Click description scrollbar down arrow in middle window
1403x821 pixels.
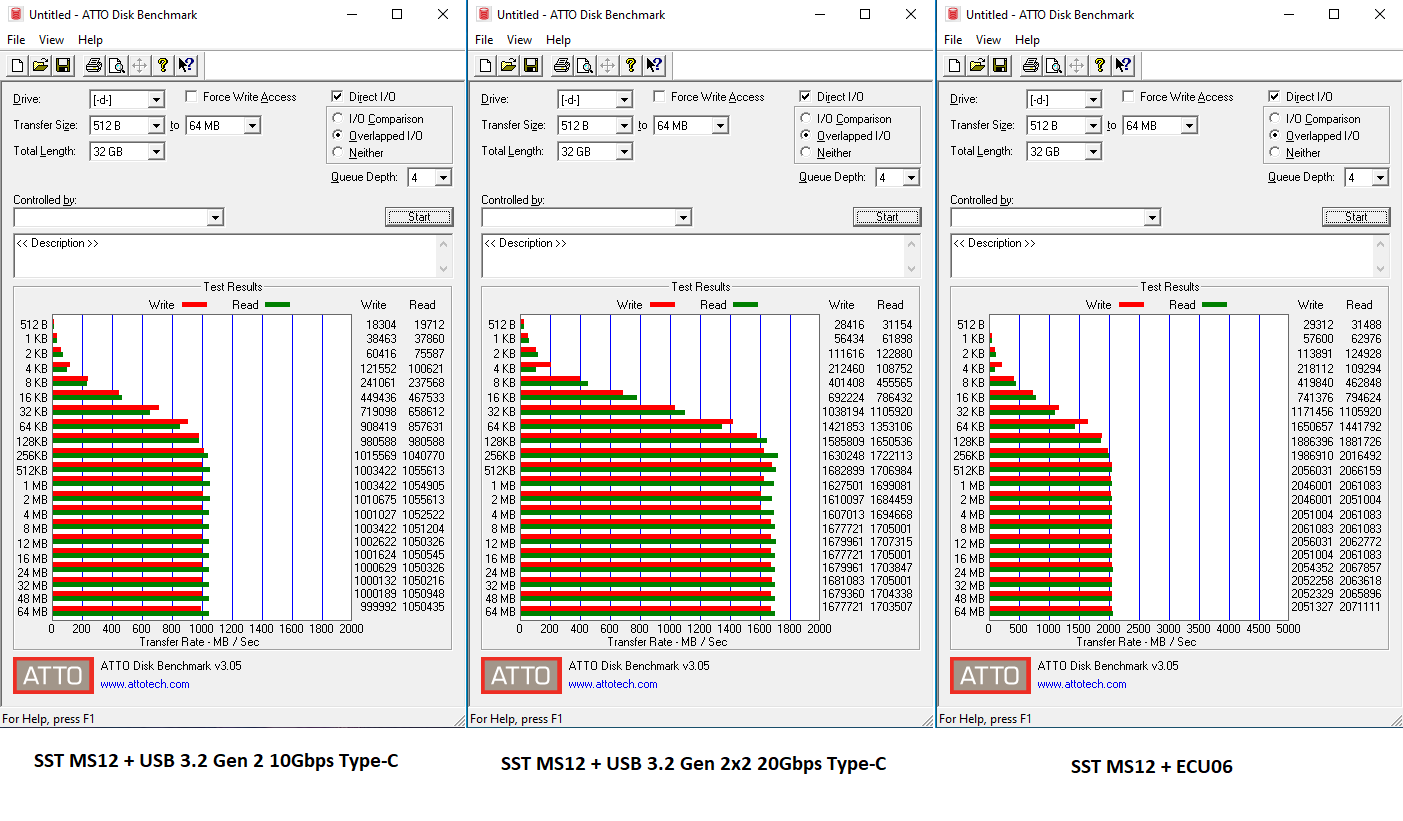(x=912, y=269)
